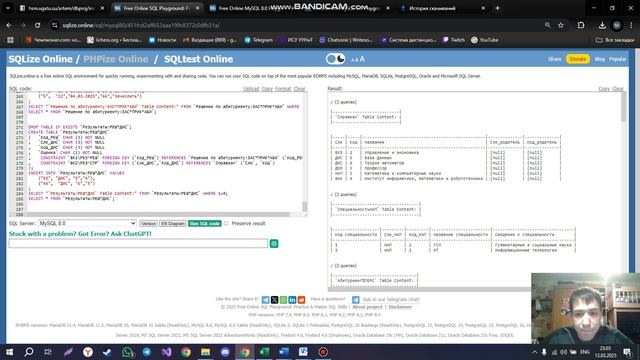Open the bookmarks apps grid icon
The height and width of the screenshot is (360, 640).
[x=10, y=40]
